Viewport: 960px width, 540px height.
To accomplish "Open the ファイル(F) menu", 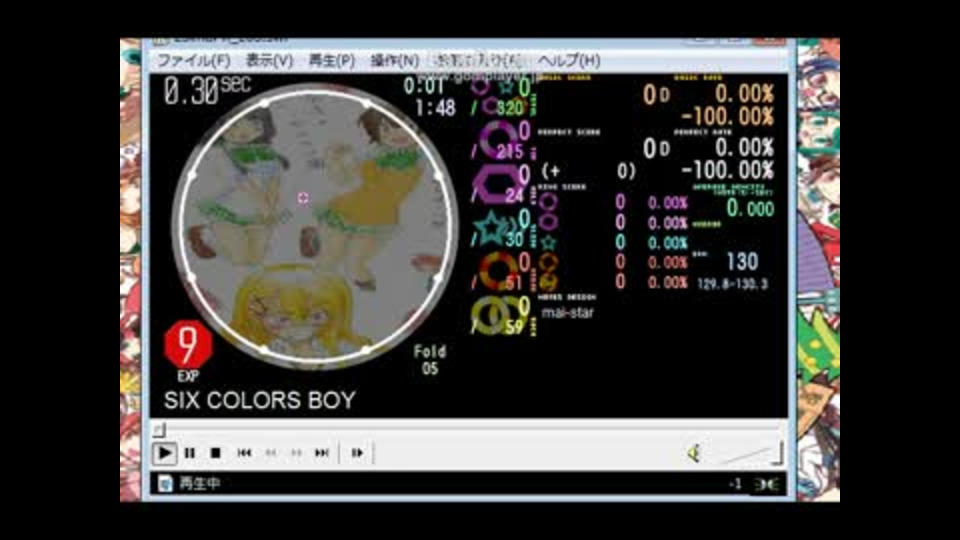I will point(193,61).
